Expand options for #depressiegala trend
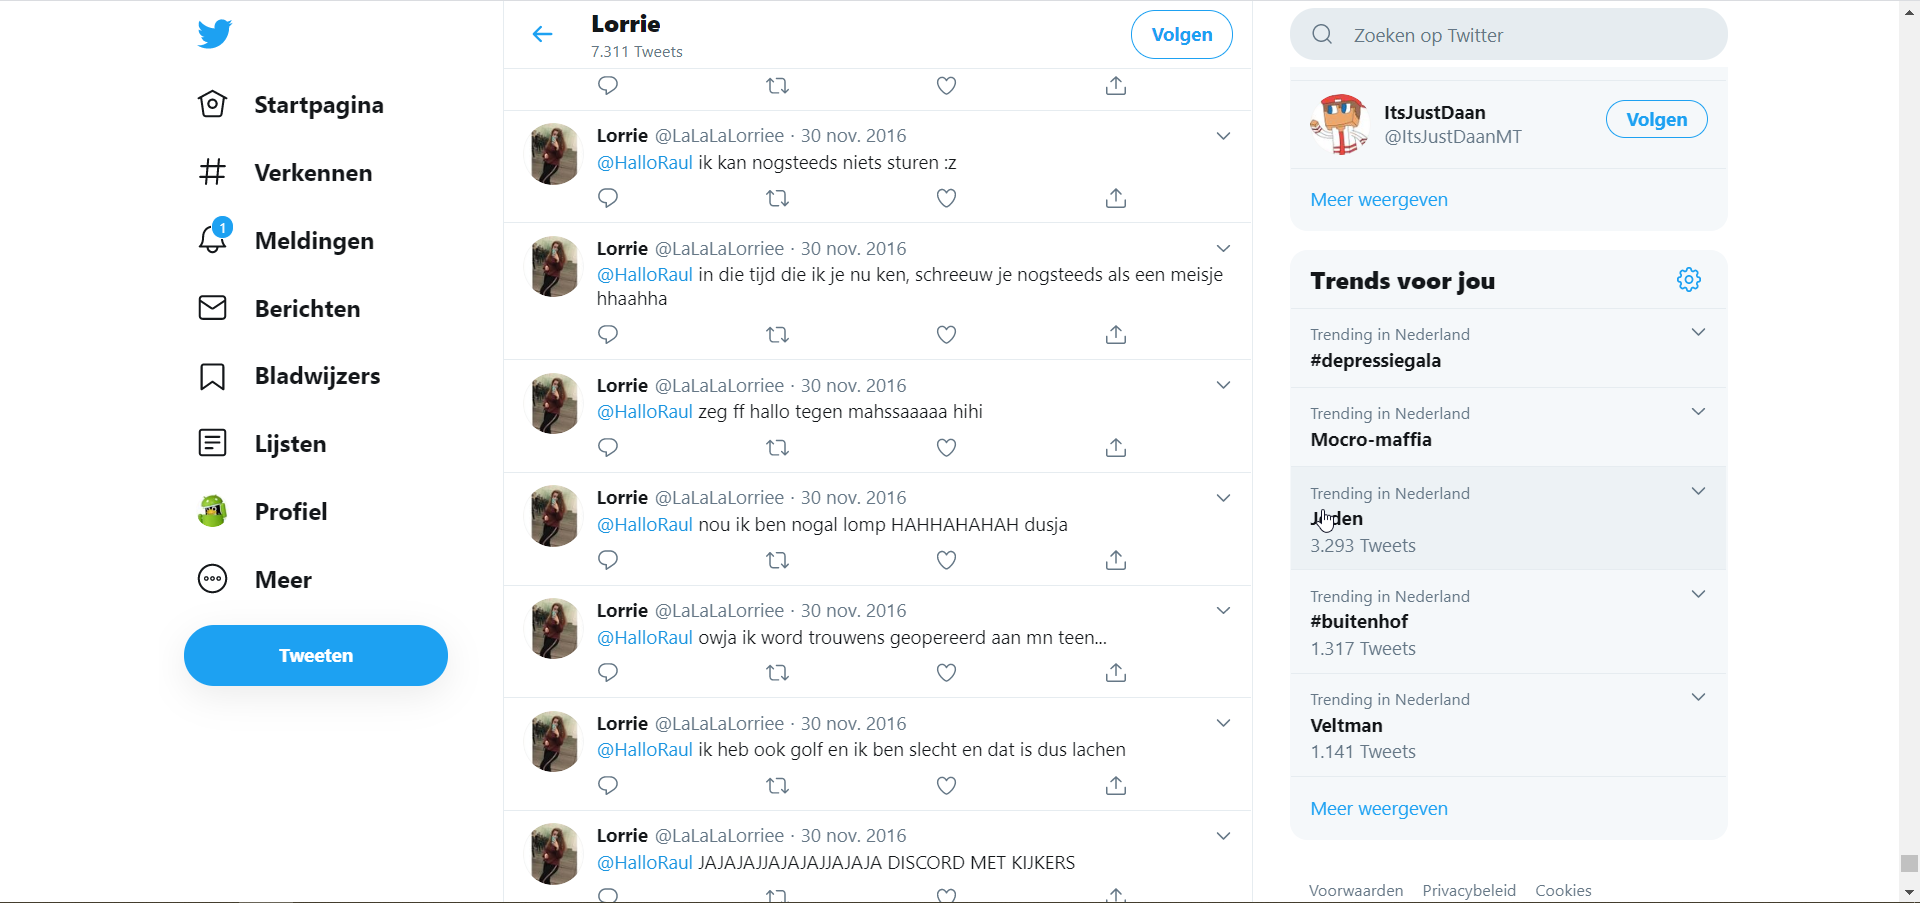 [x=1698, y=333]
